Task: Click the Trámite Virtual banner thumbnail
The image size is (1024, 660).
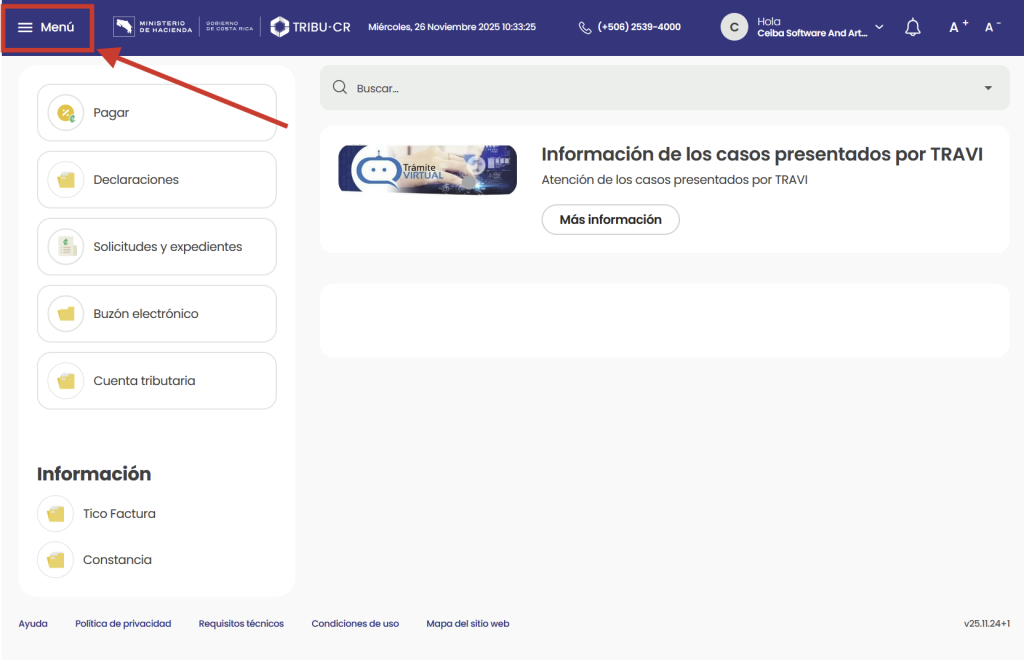Action: pos(427,169)
